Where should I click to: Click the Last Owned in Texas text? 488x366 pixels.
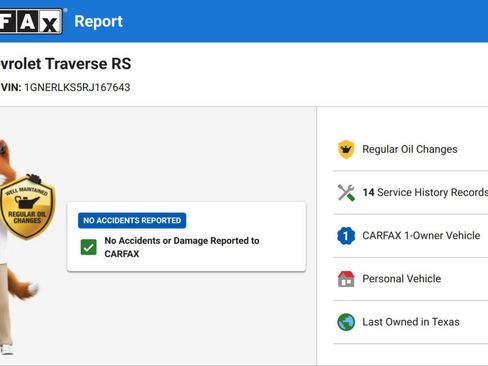point(411,322)
